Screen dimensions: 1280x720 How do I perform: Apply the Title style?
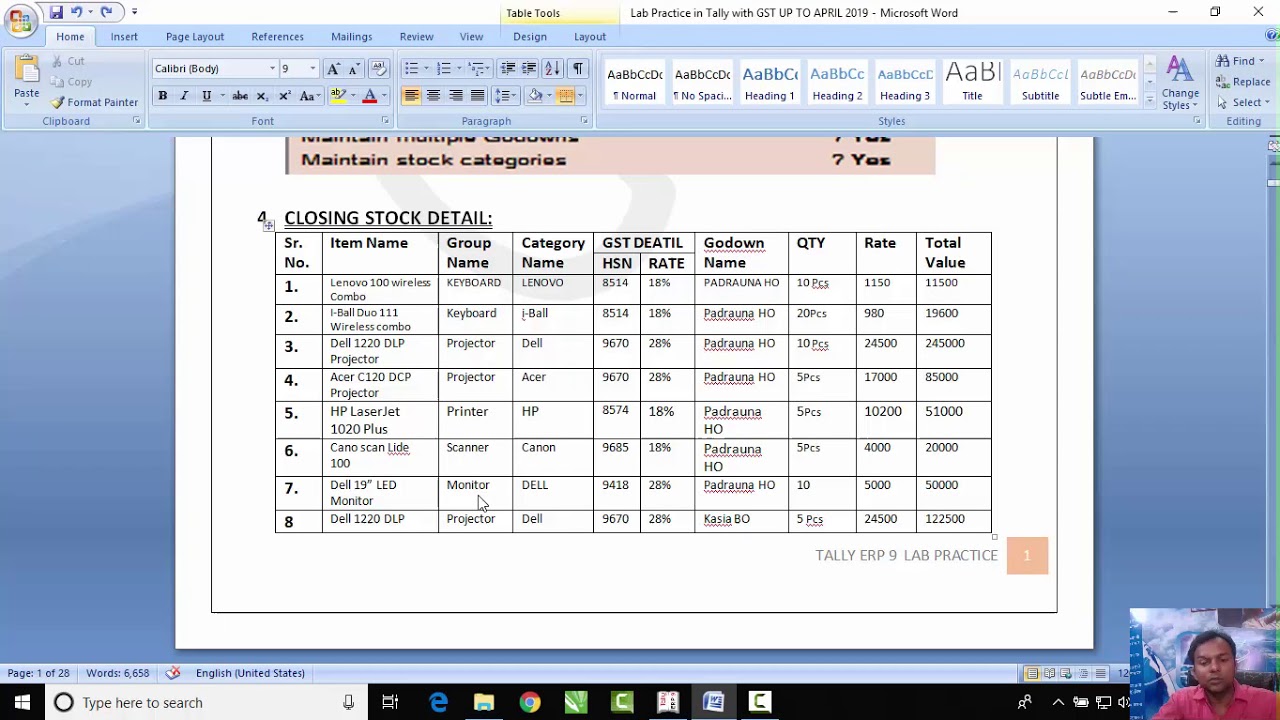972,82
